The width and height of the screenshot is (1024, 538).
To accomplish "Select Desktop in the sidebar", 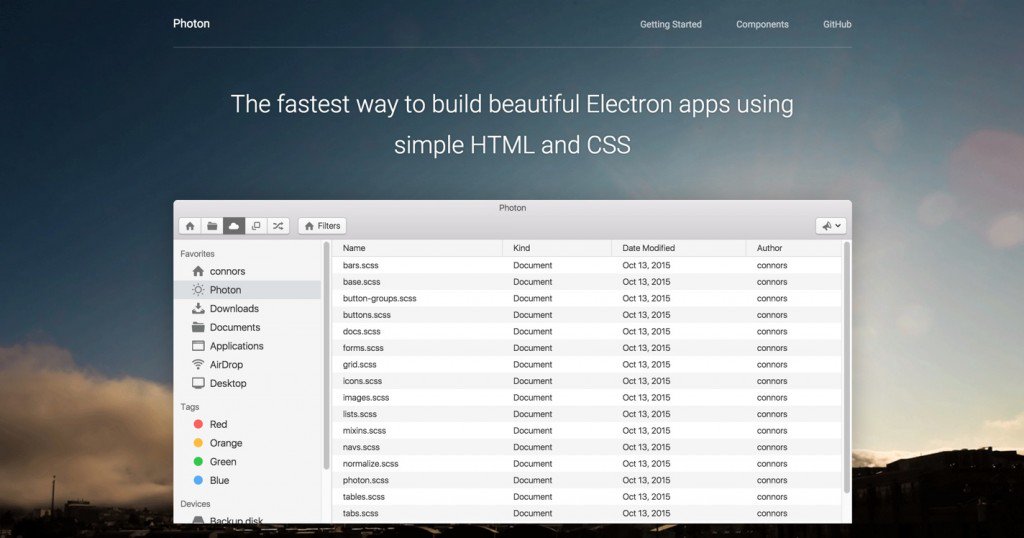I will [x=248, y=383].
